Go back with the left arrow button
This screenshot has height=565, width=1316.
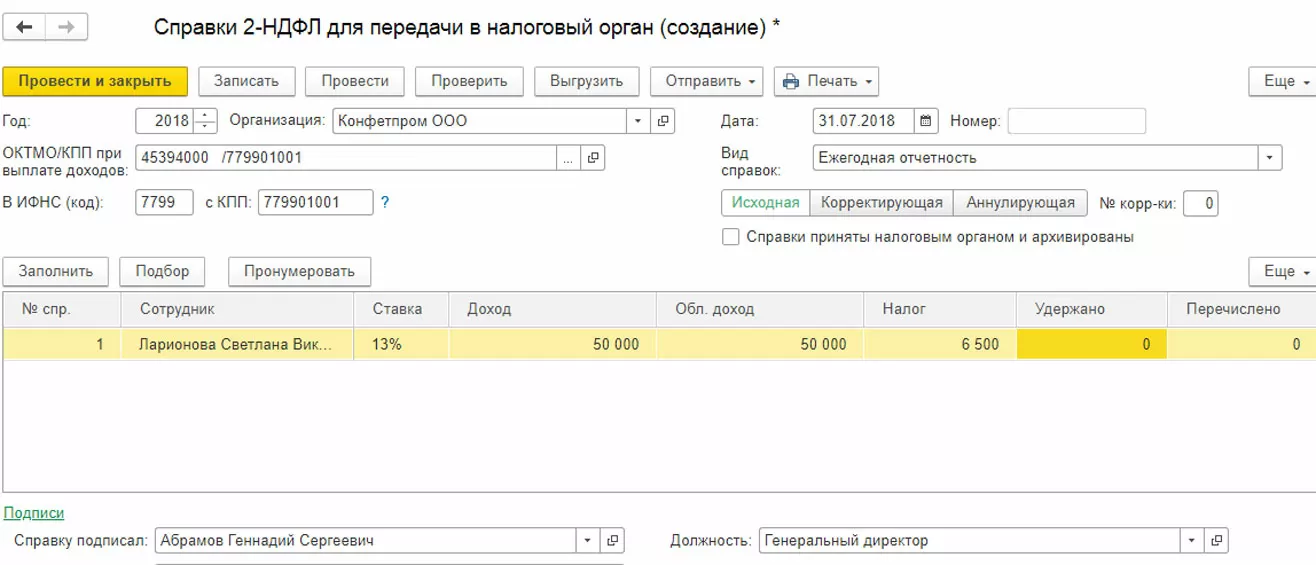coord(24,27)
